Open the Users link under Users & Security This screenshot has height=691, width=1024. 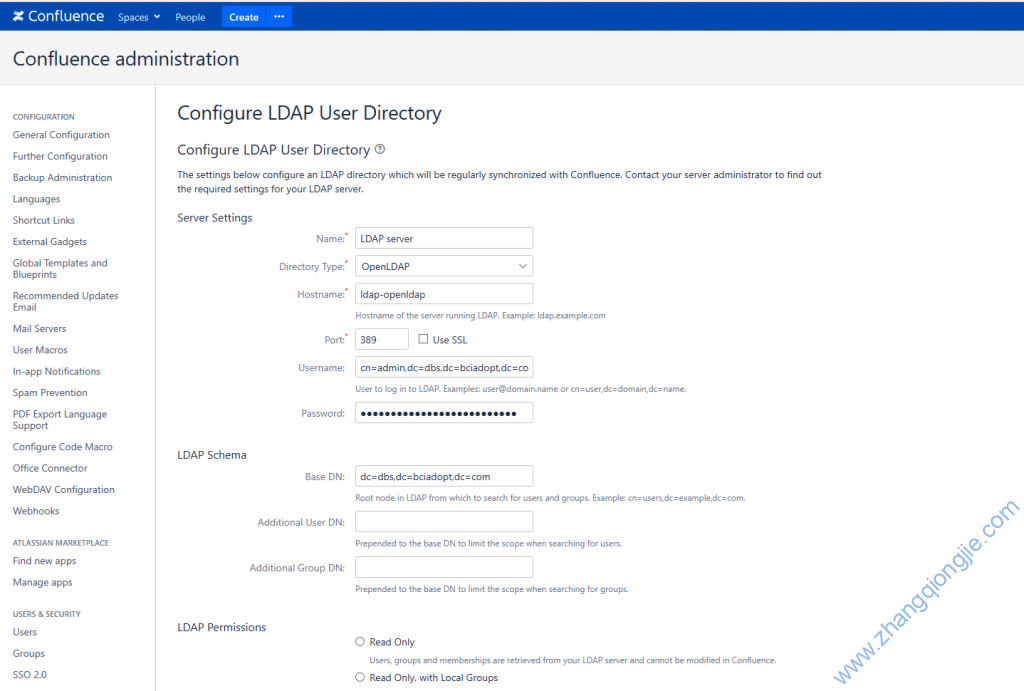coord(25,632)
